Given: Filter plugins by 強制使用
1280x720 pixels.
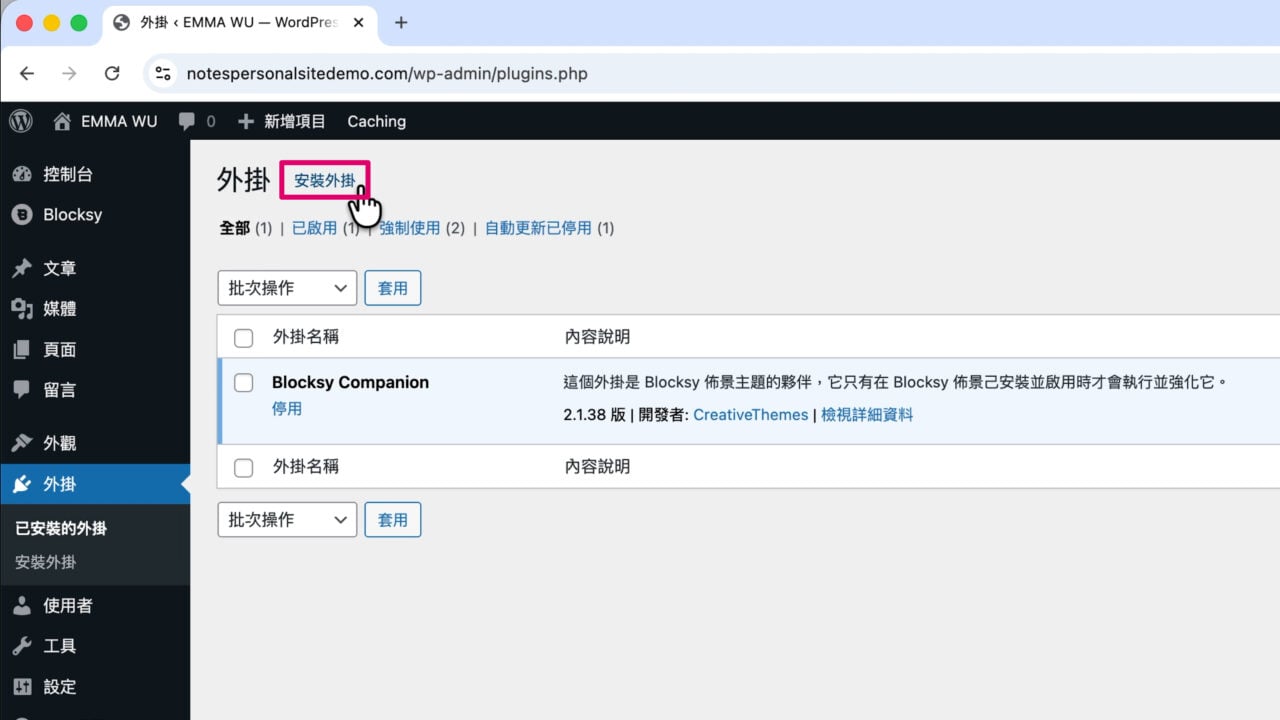Looking at the screenshot, I should tap(410, 228).
